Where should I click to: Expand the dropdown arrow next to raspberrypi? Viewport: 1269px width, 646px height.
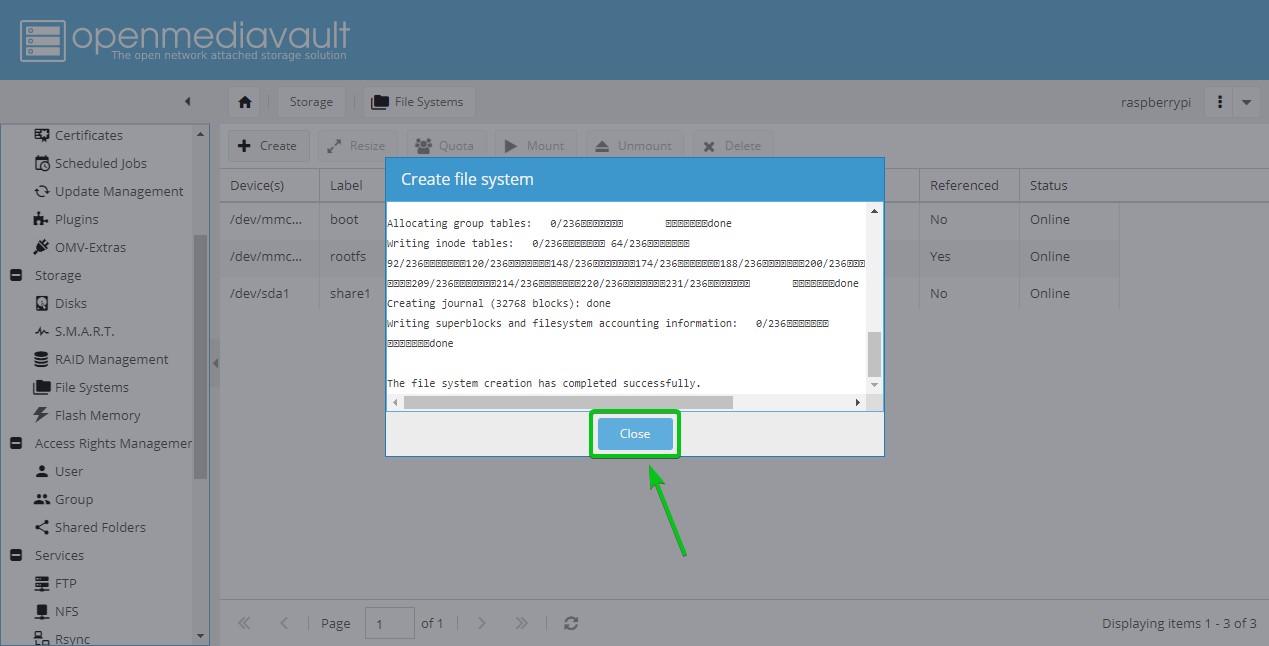1246,102
